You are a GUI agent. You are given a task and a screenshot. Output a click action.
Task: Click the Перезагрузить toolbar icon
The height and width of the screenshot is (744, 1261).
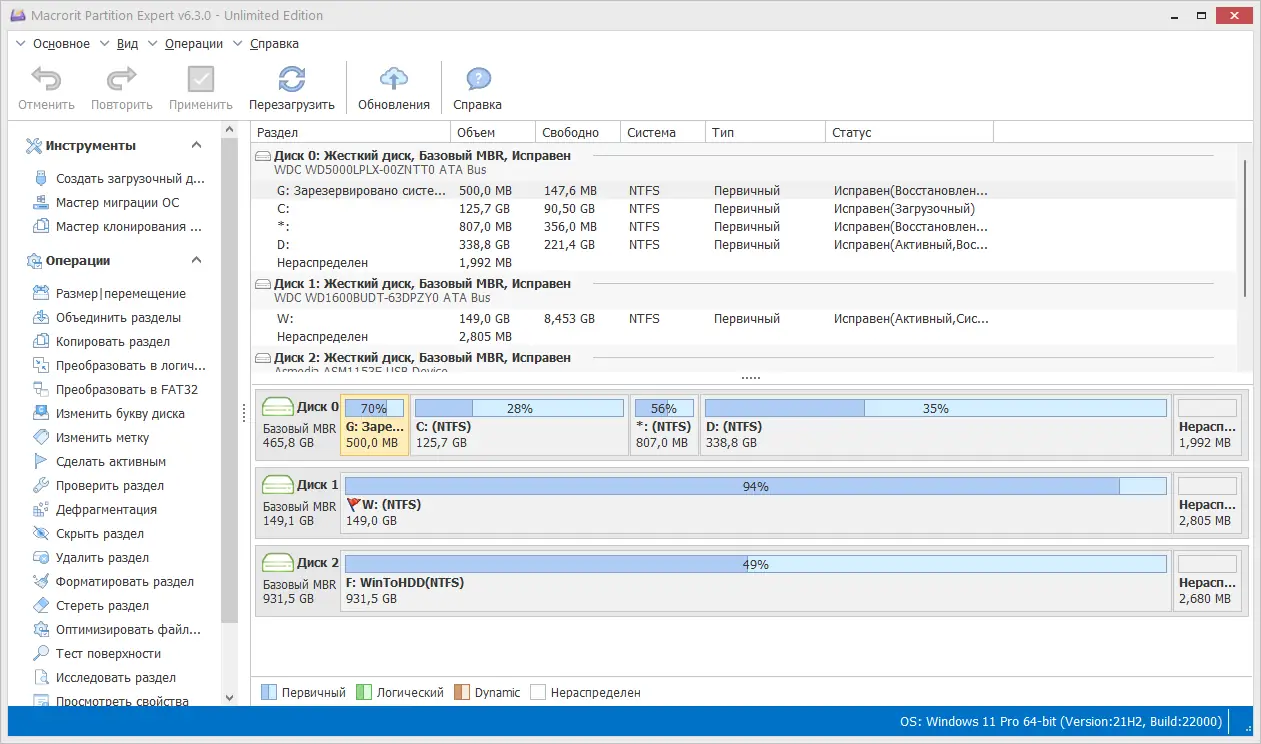tap(291, 87)
